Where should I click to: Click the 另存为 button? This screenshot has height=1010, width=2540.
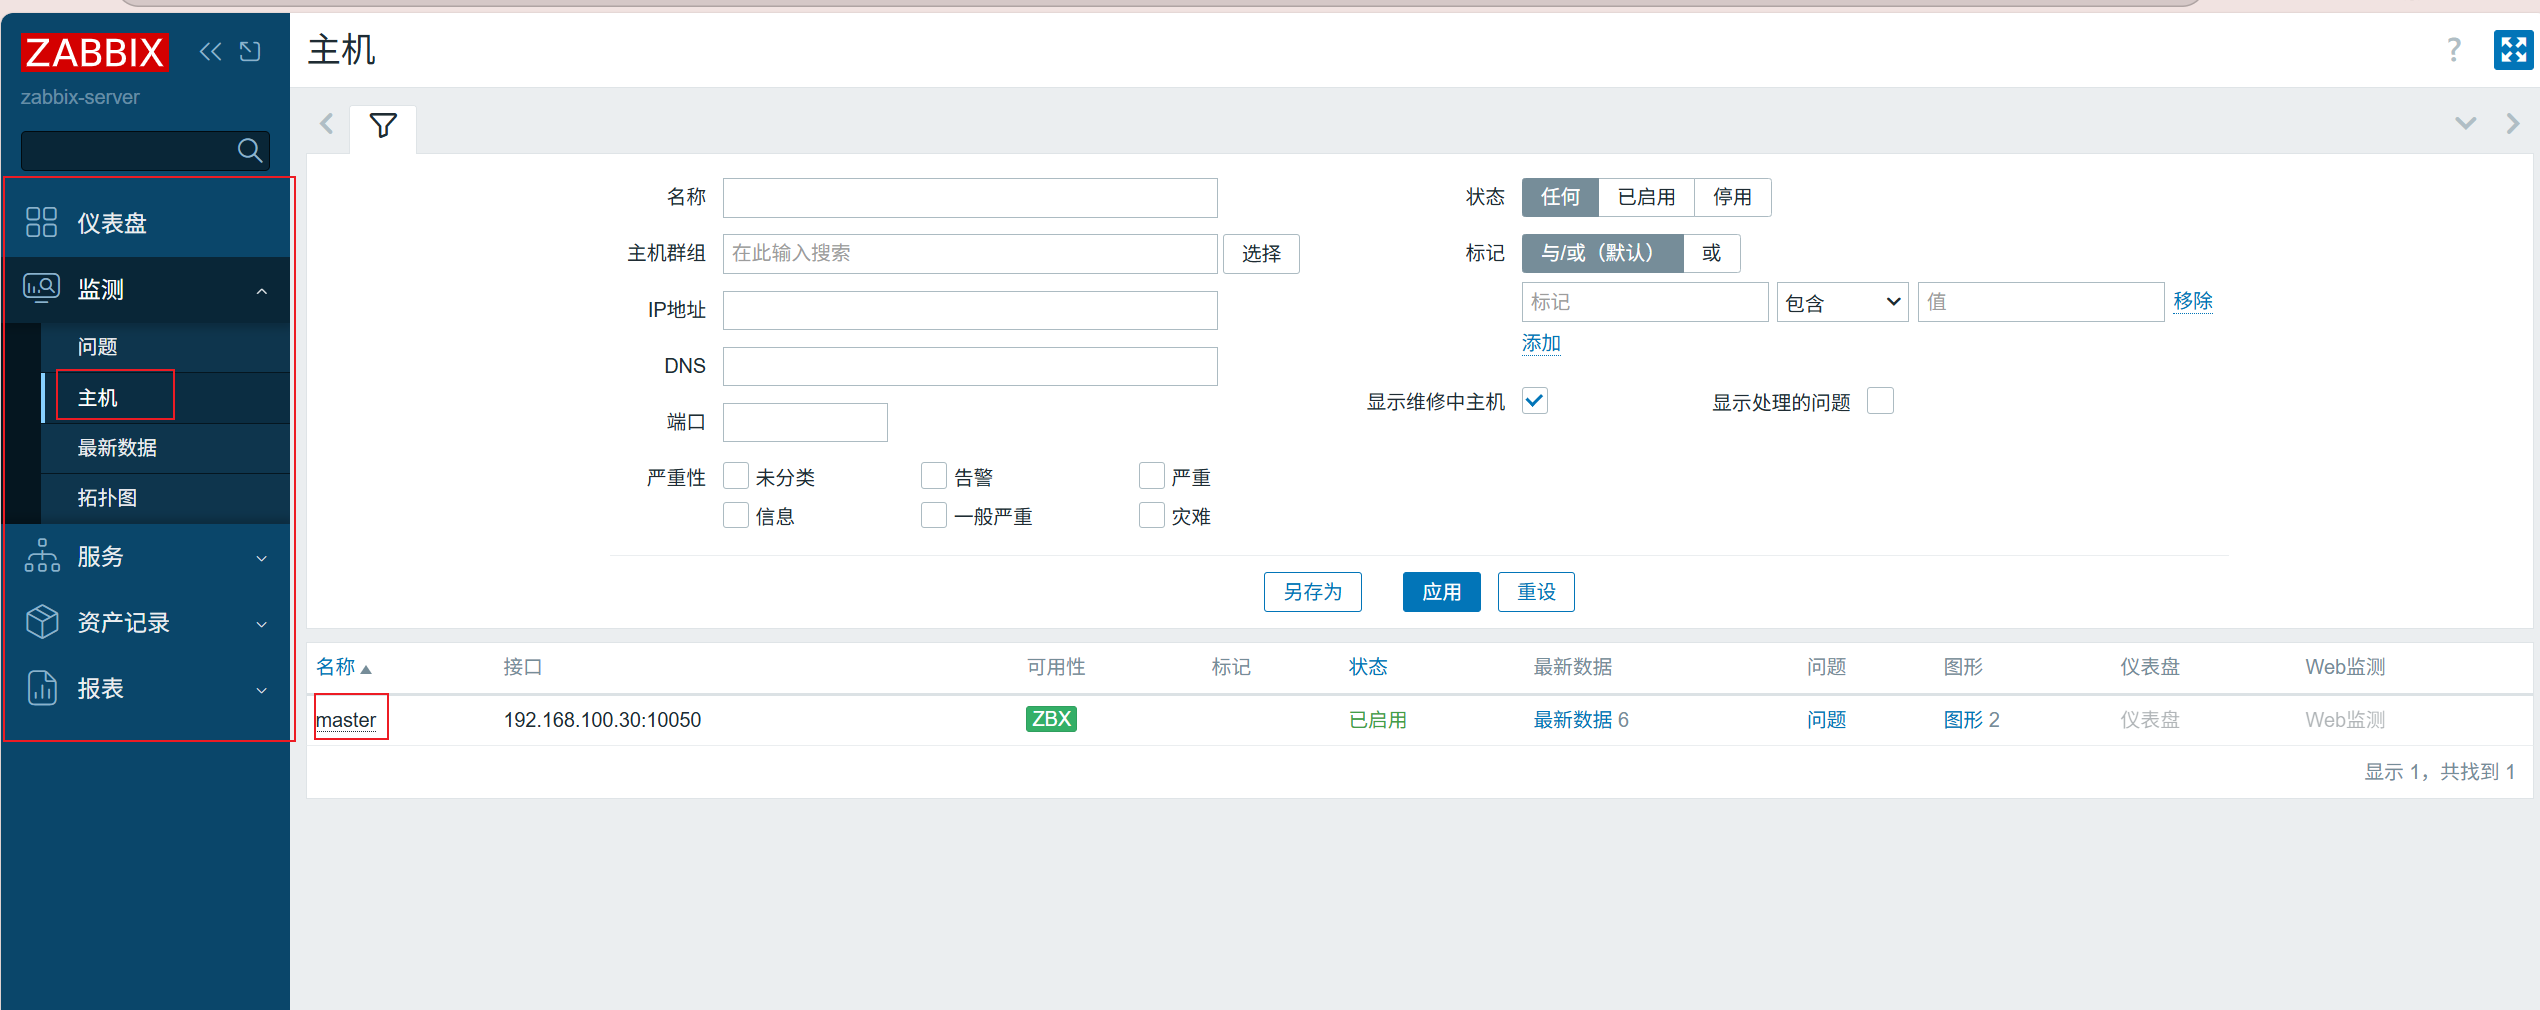pos(1313,592)
